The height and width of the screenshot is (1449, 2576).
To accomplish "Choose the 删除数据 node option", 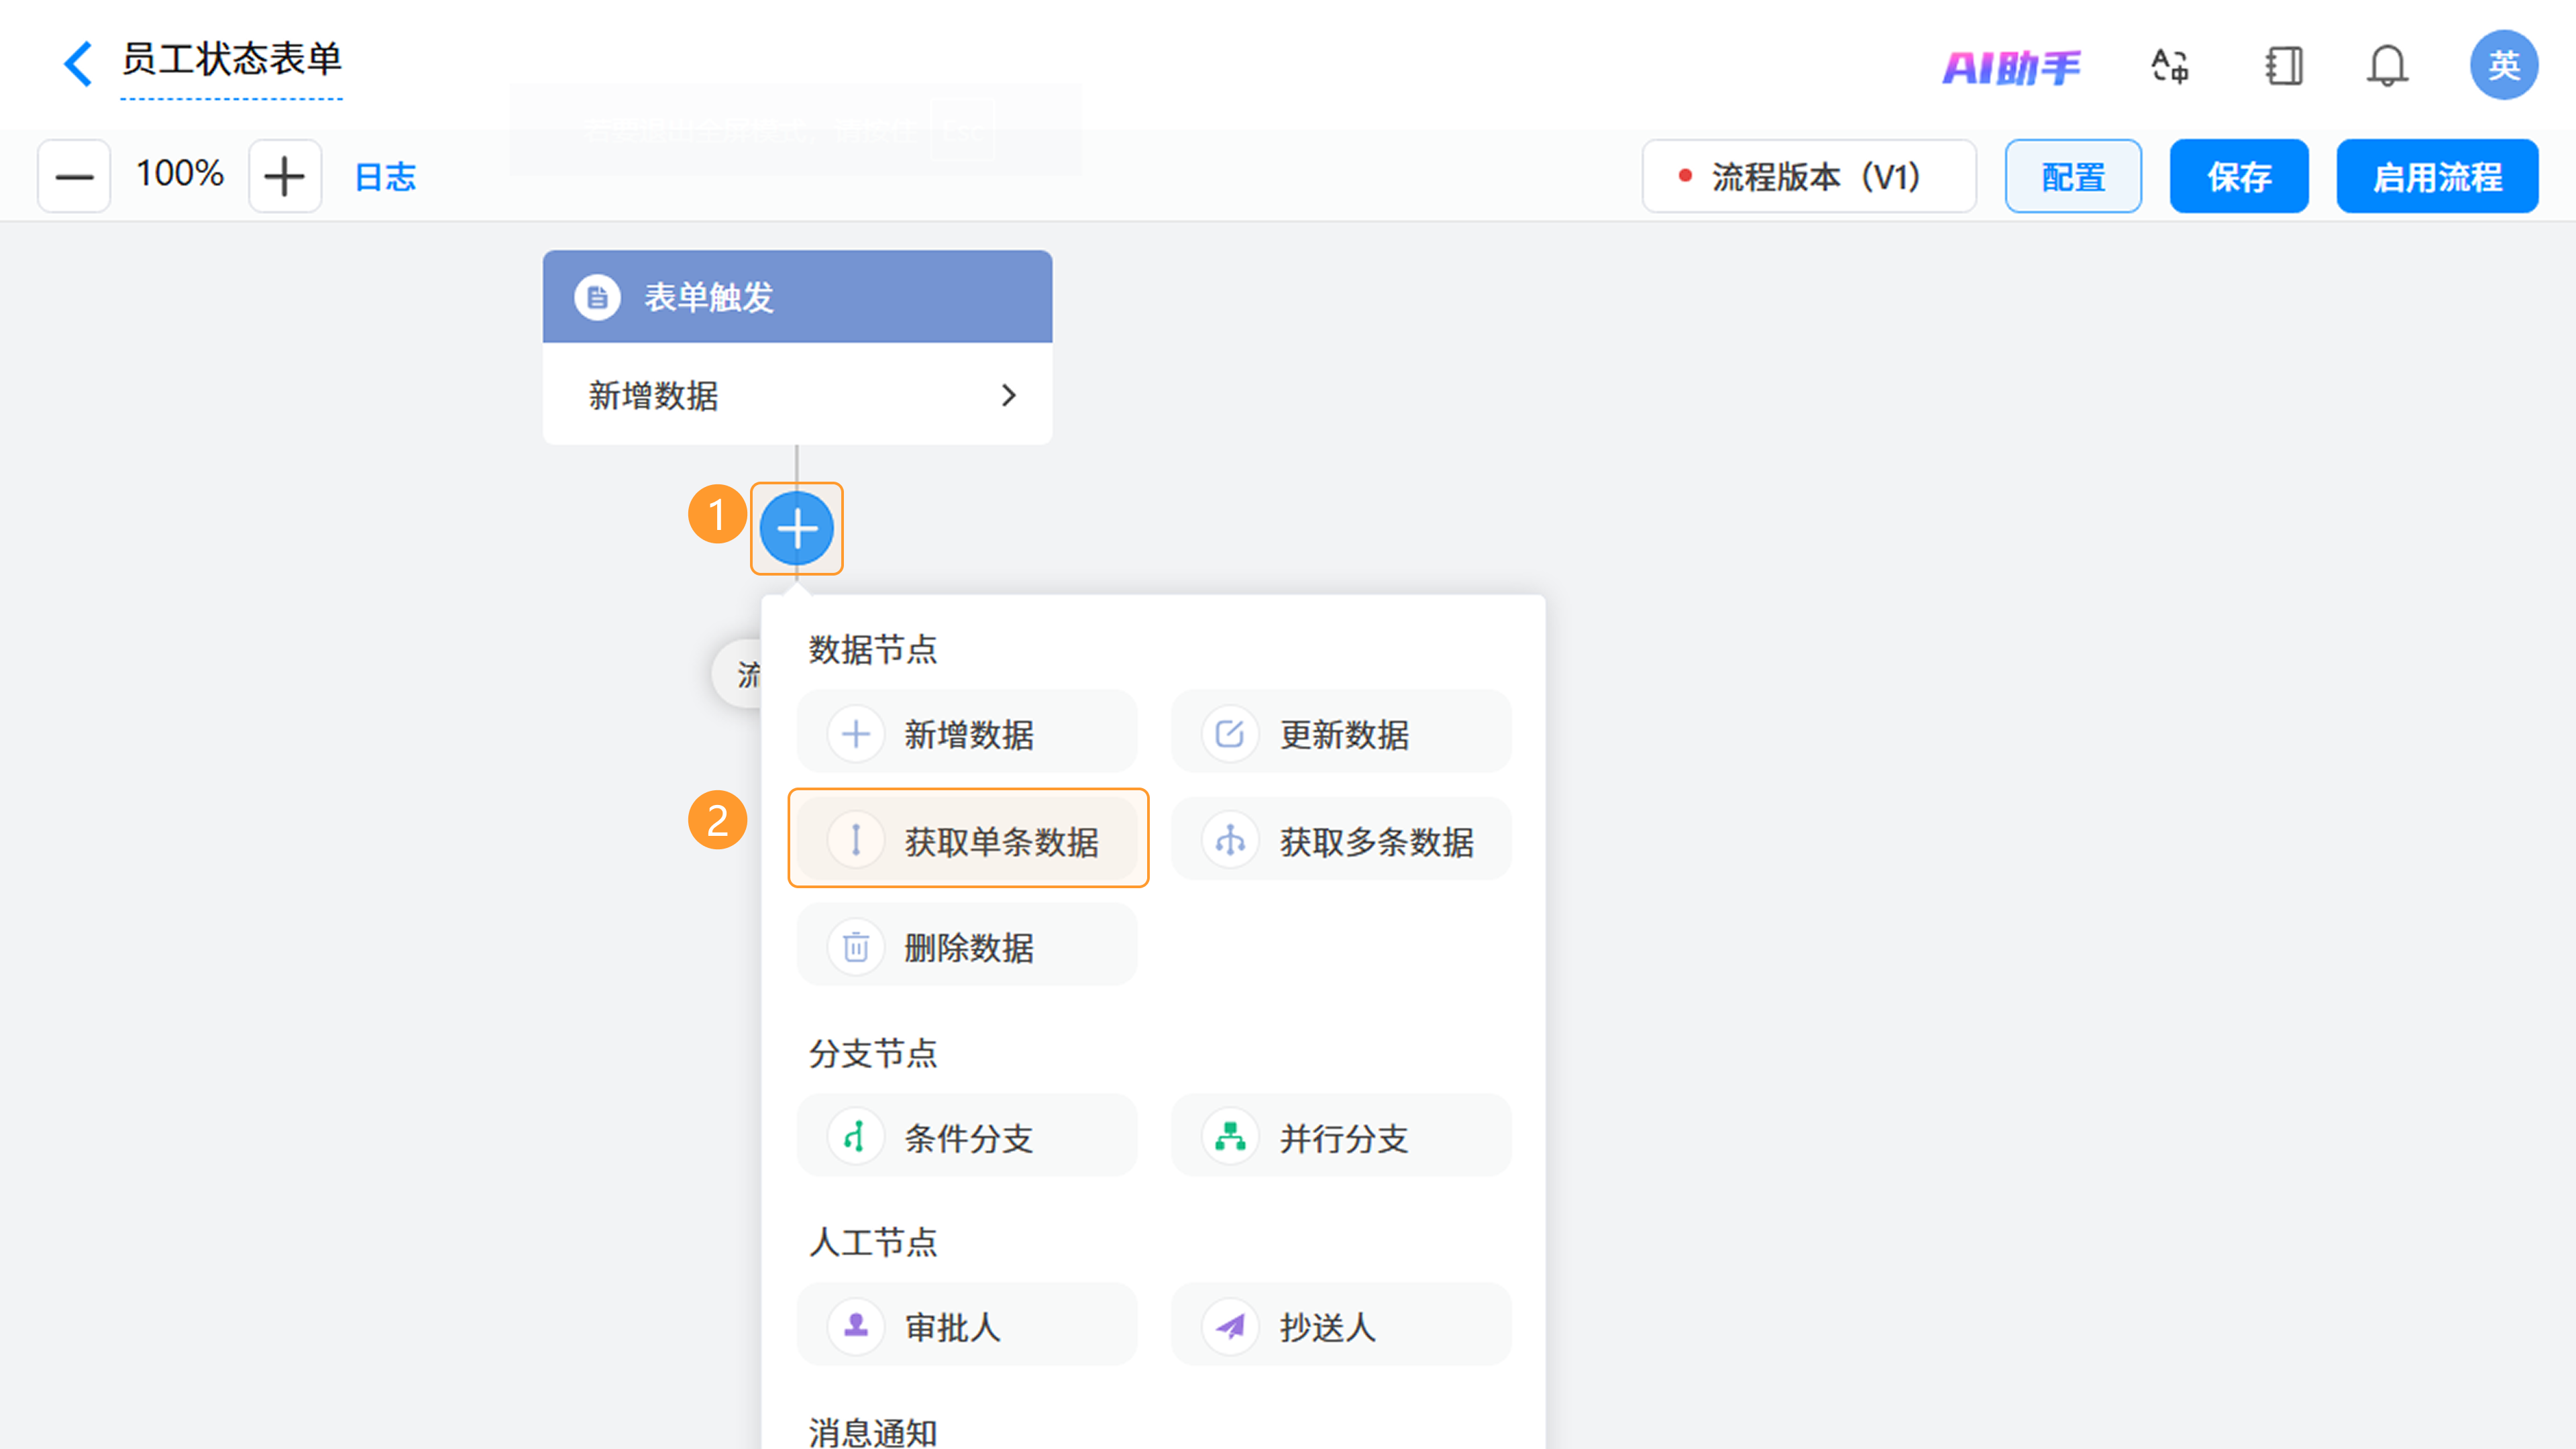I will click(967, 946).
